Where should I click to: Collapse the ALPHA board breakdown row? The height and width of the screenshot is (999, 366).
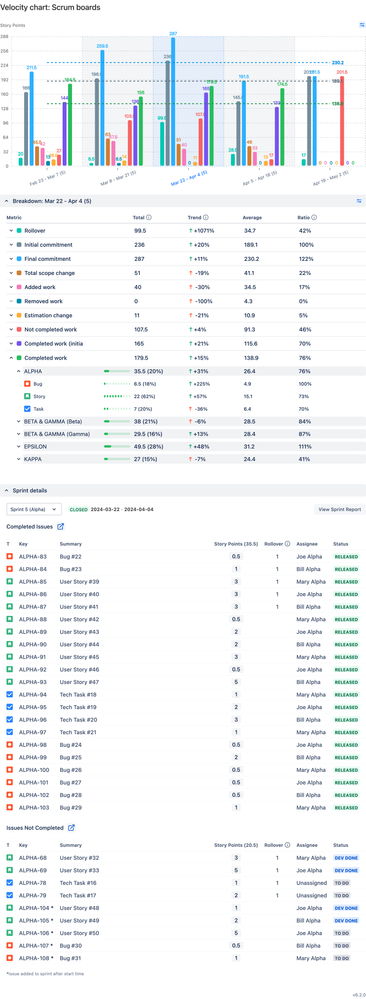(x=18, y=371)
